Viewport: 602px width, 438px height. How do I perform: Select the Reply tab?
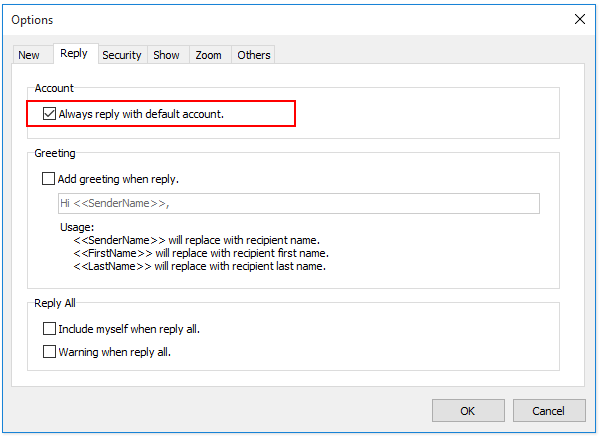(76, 53)
